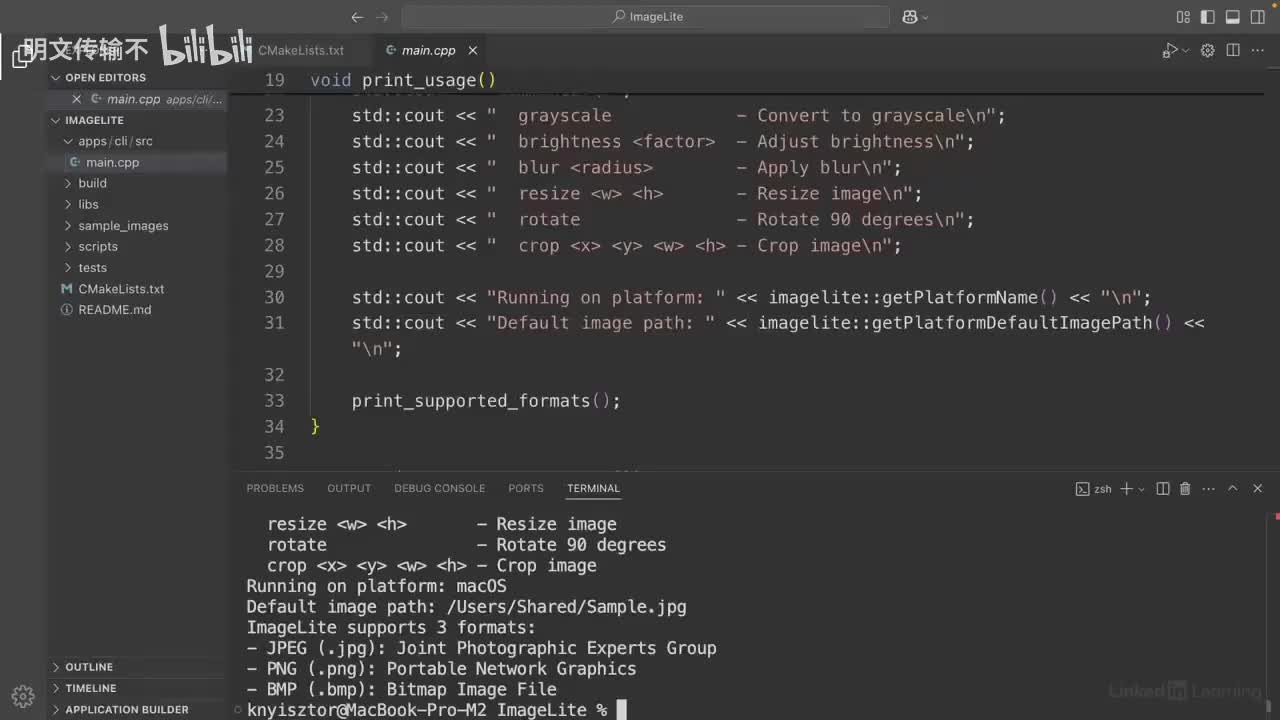Open the Manage gear in activity bar
The image size is (1280, 720).
point(22,696)
